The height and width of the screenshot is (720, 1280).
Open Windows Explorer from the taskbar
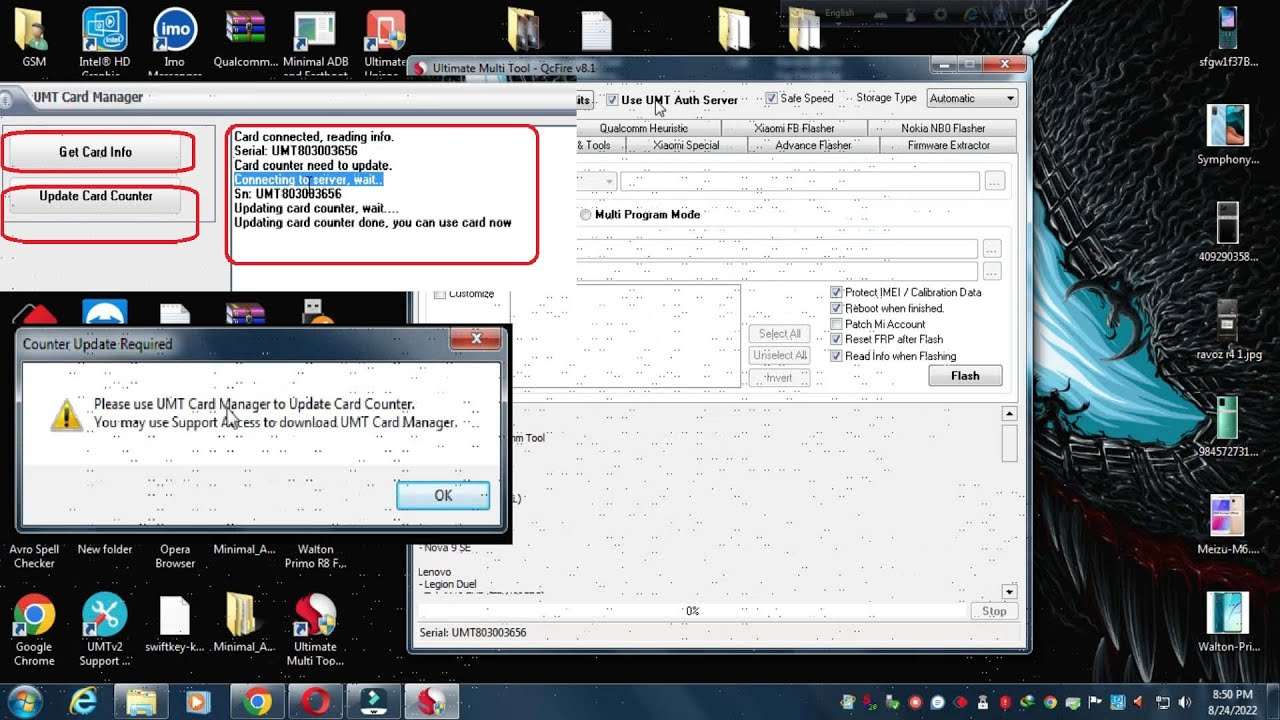point(141,702)
